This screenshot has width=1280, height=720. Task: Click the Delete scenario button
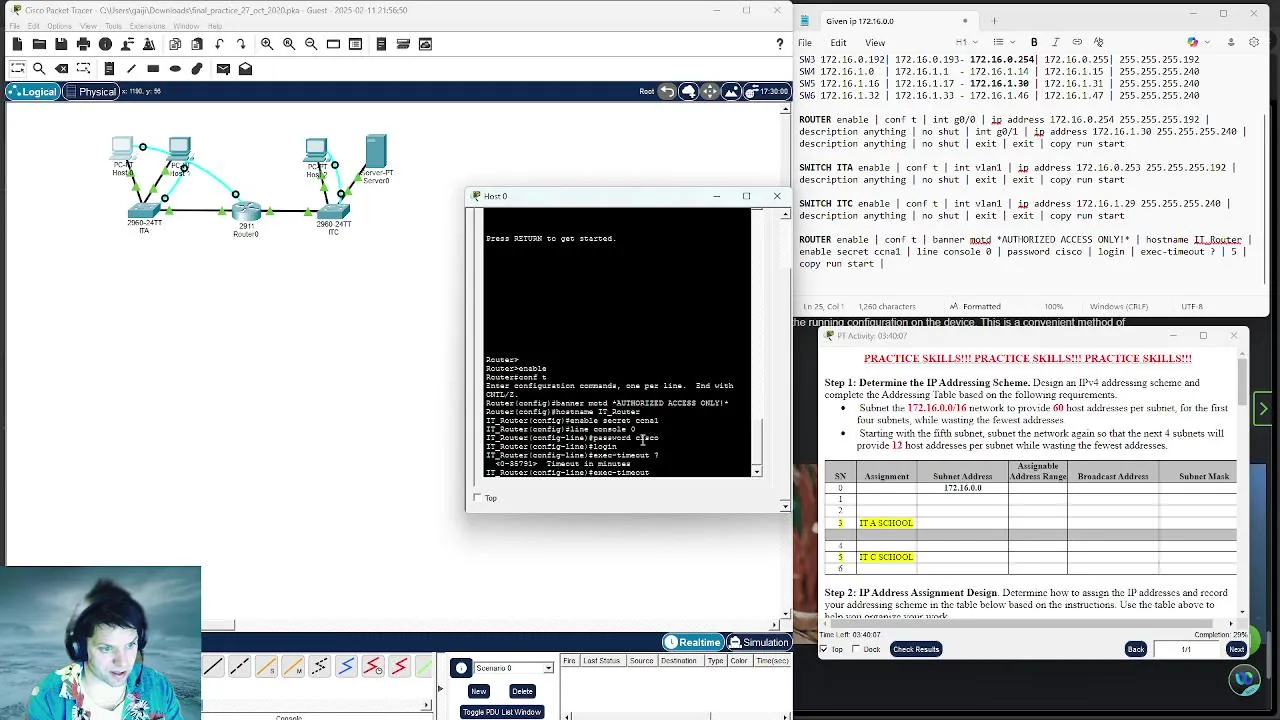522,691
